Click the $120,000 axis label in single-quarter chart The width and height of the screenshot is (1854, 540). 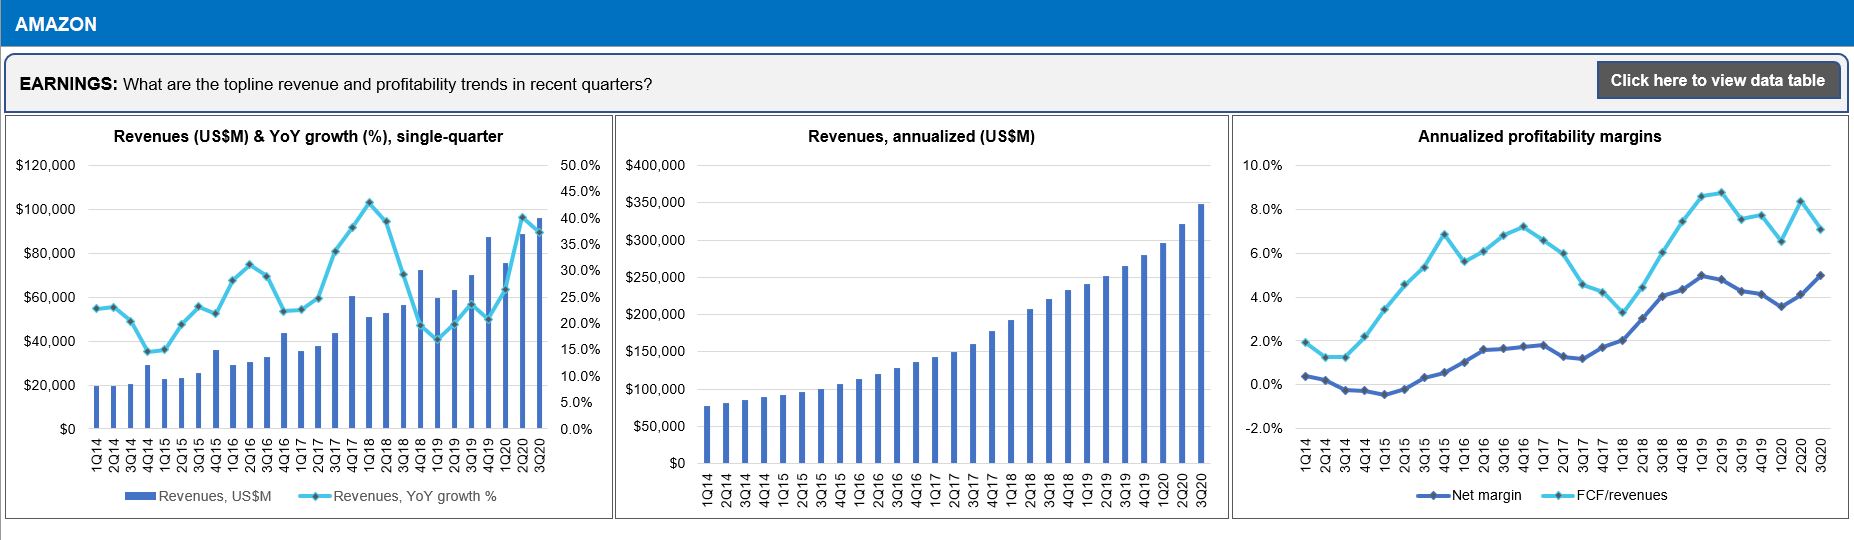pos(46,165)
